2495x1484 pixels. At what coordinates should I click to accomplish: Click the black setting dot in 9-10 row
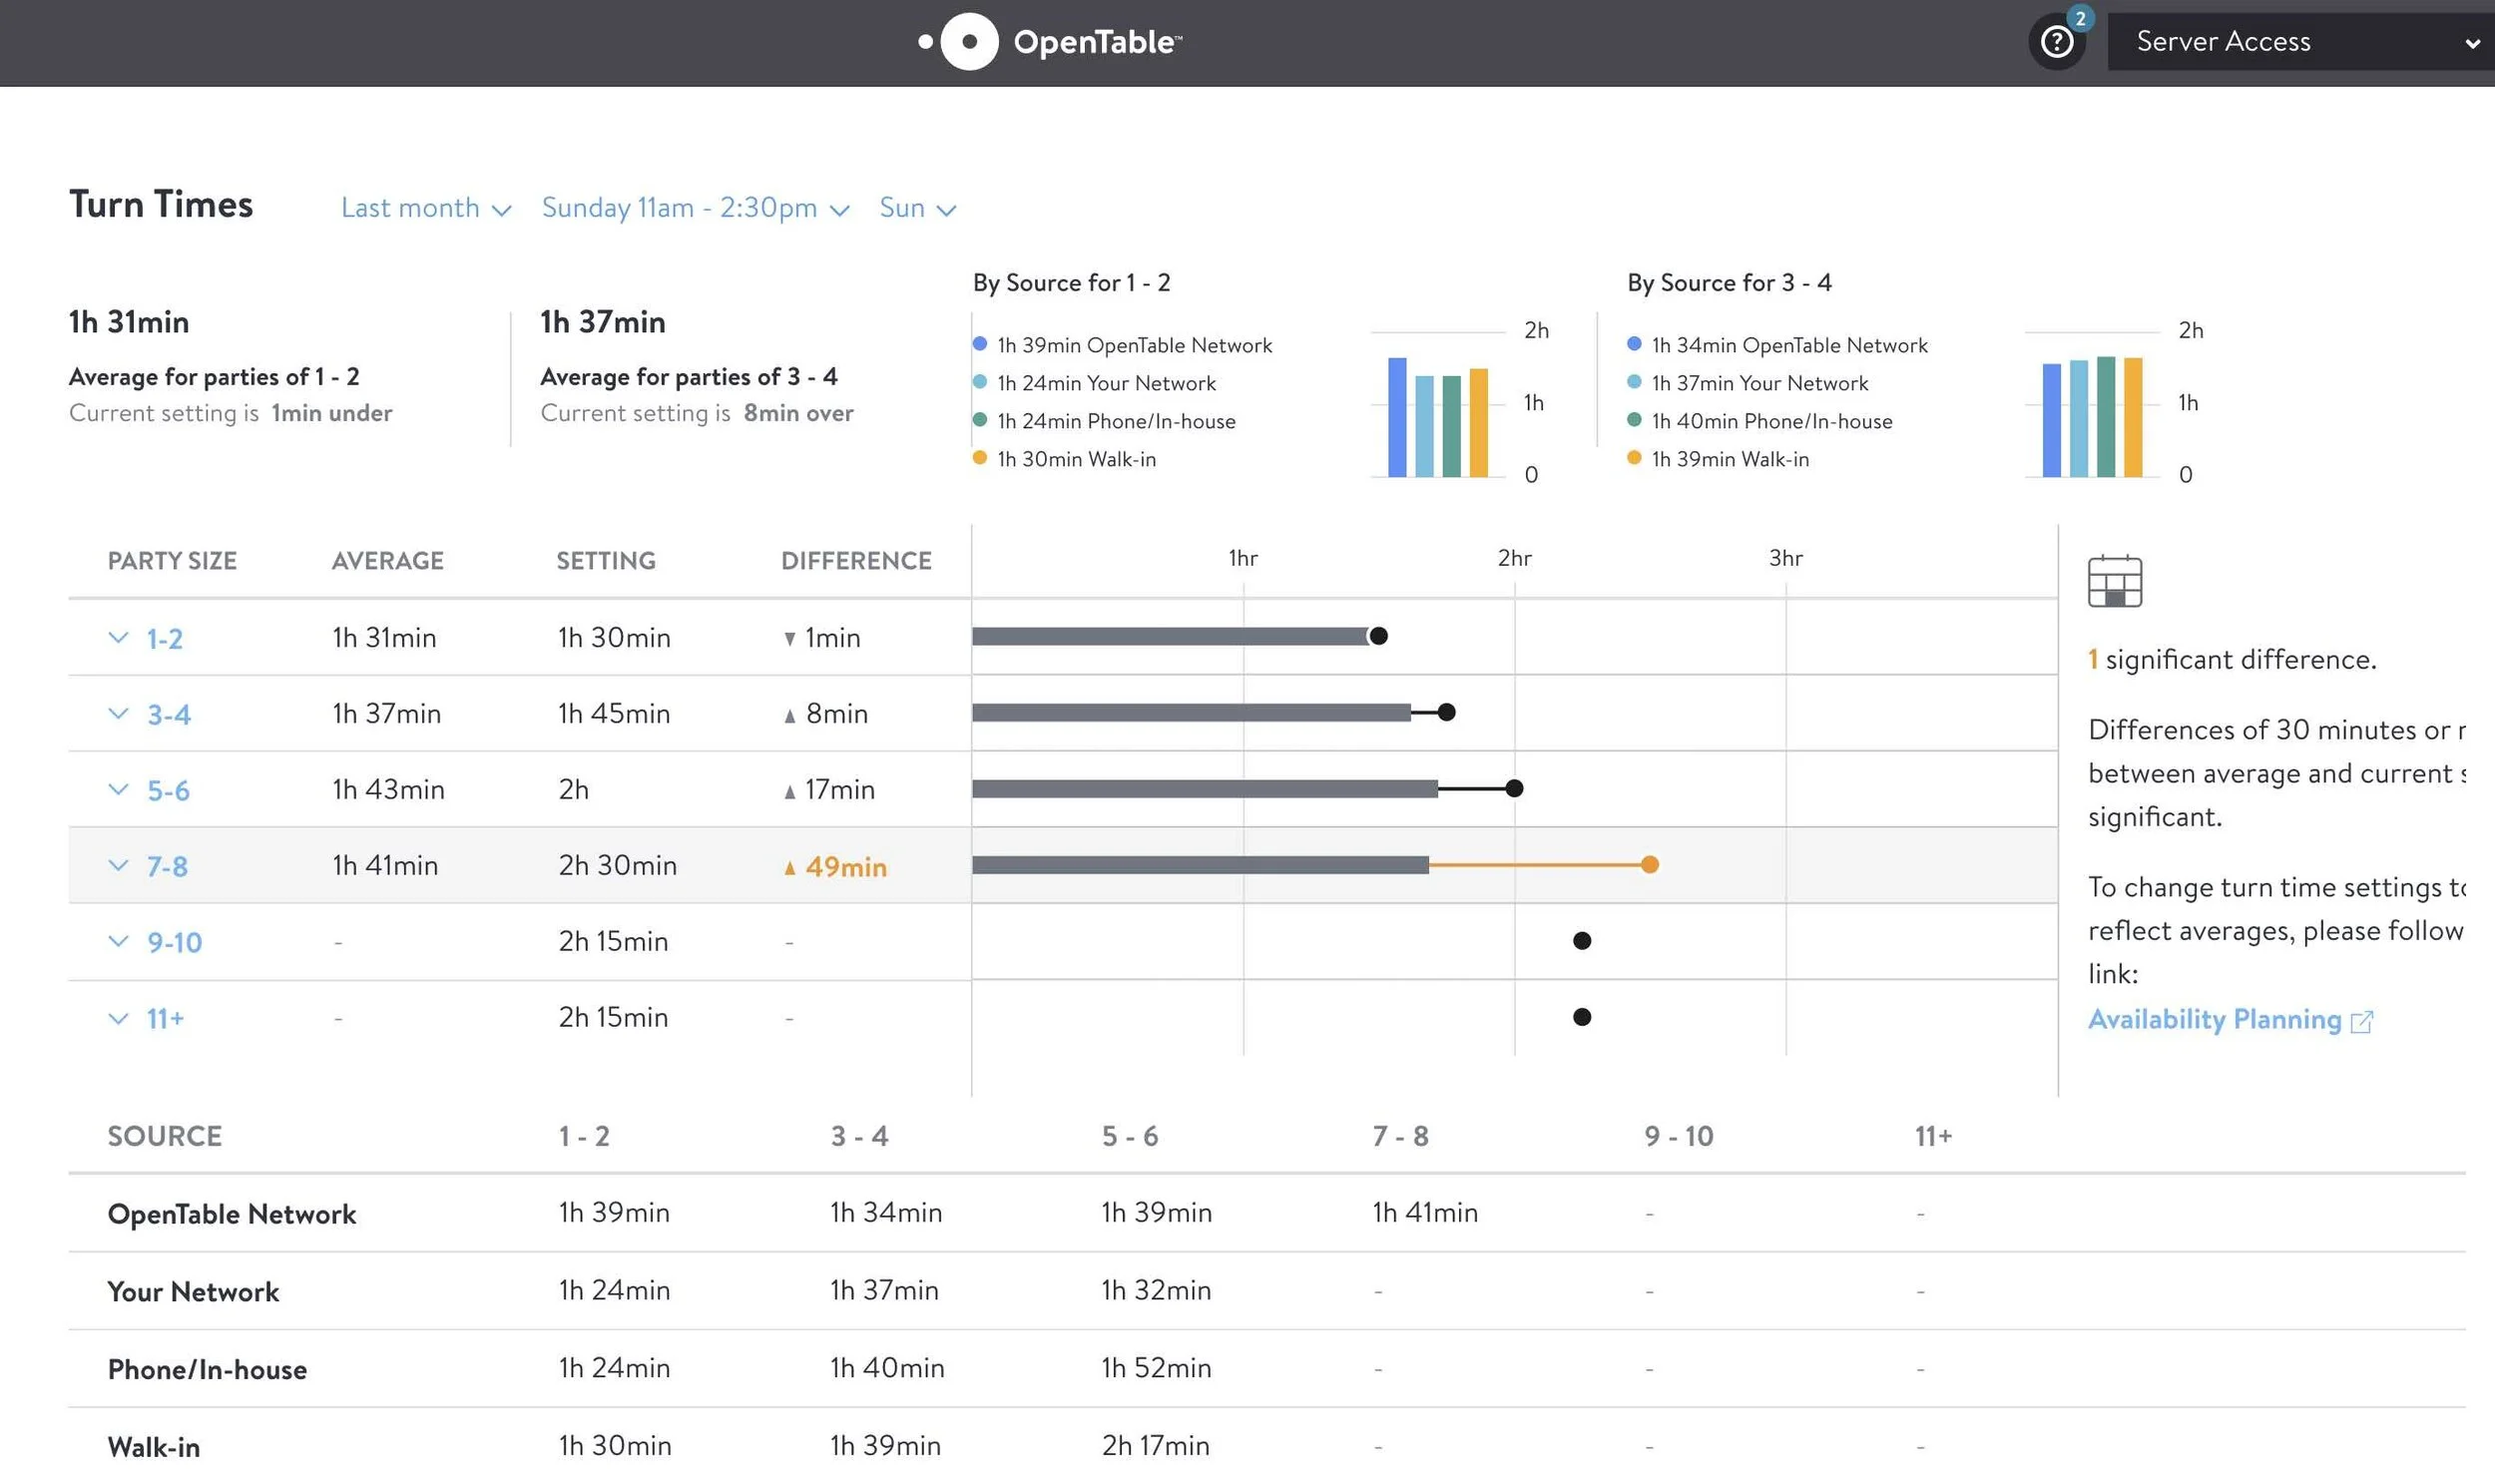pos(1581,941)
